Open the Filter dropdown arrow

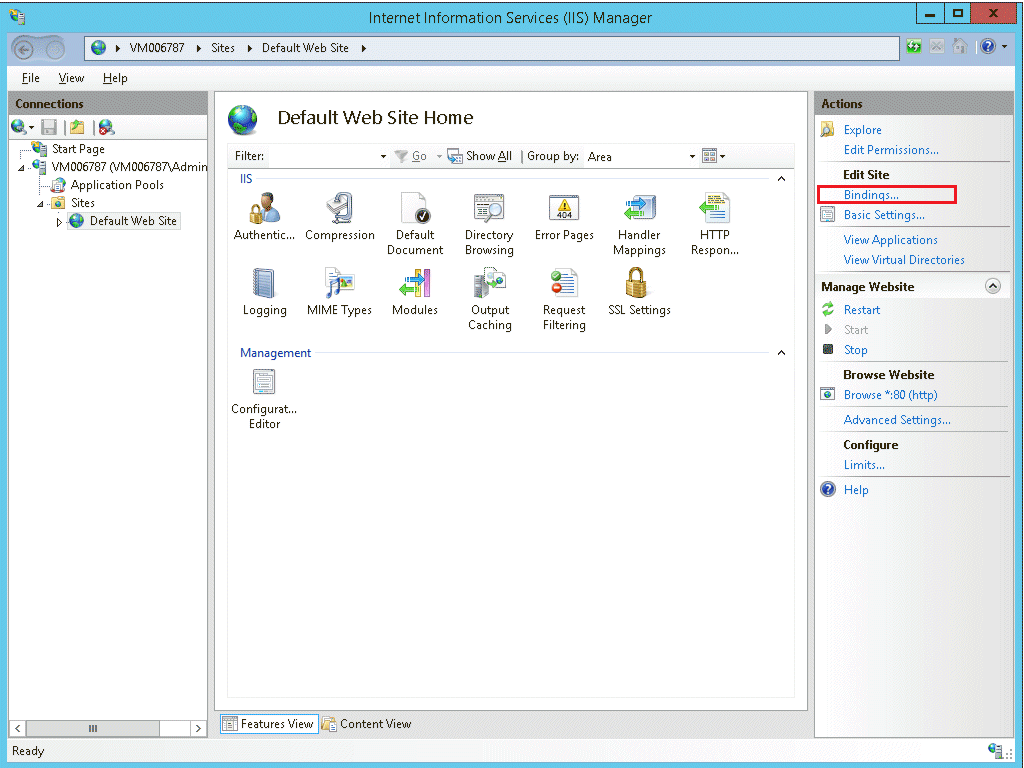pos(383,157)
